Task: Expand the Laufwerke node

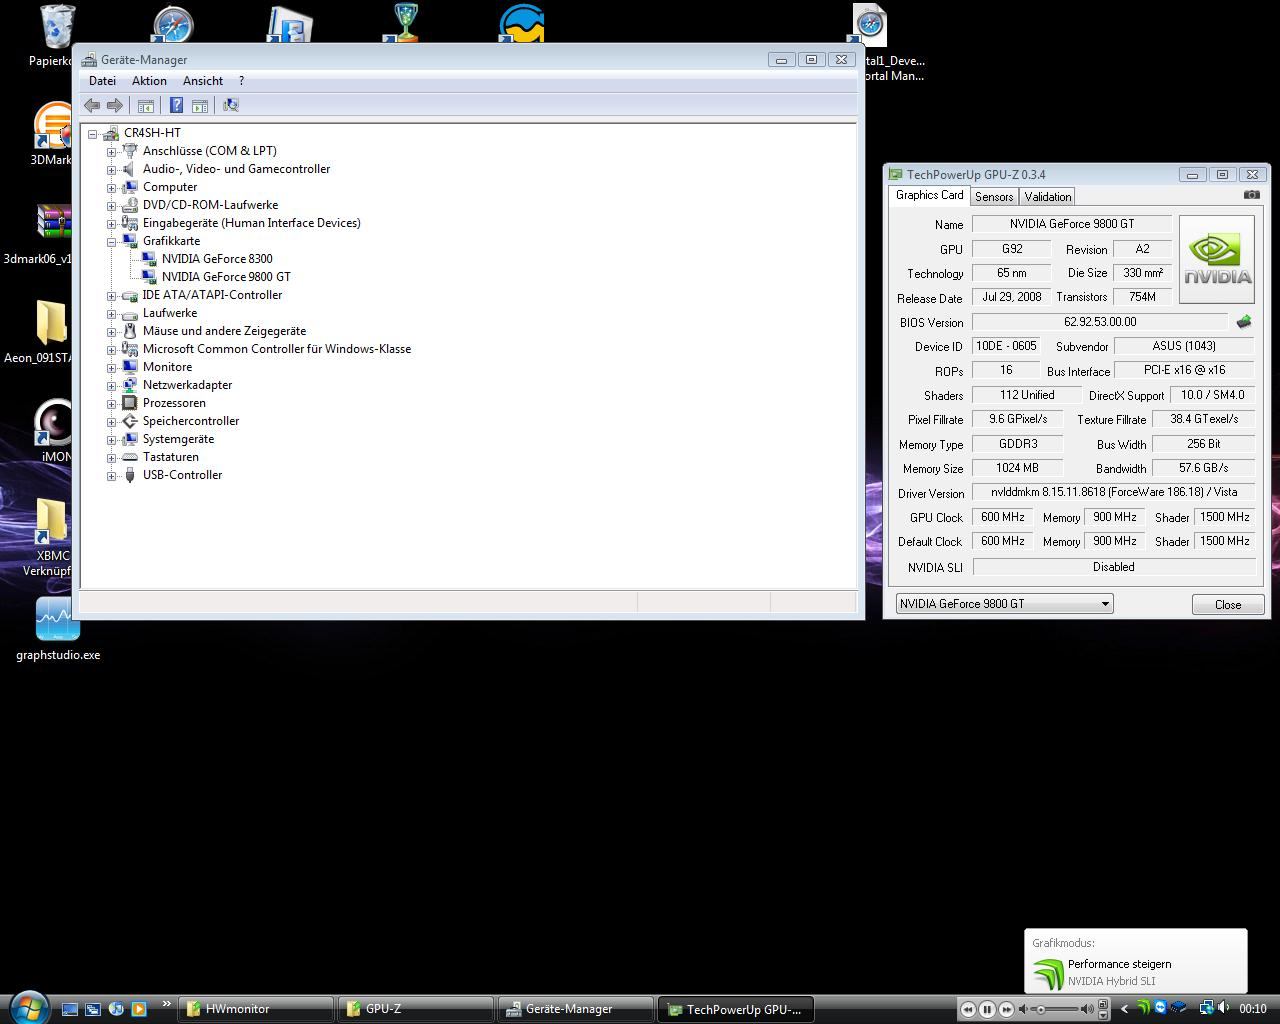Action: (x=112, y=313)
